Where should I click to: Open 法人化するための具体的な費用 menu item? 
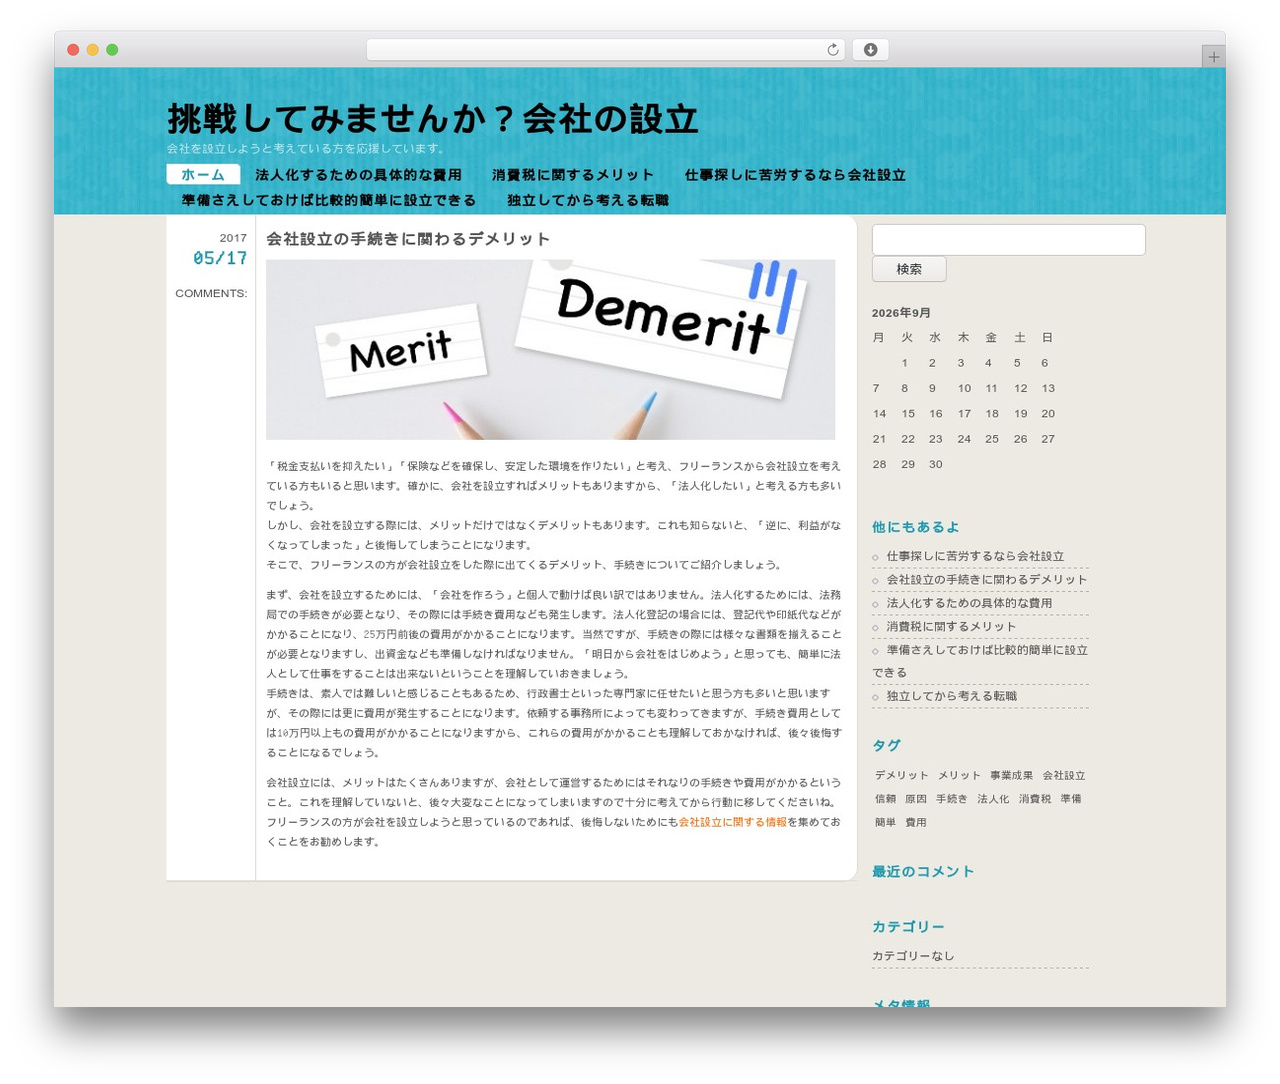[358, 175]
